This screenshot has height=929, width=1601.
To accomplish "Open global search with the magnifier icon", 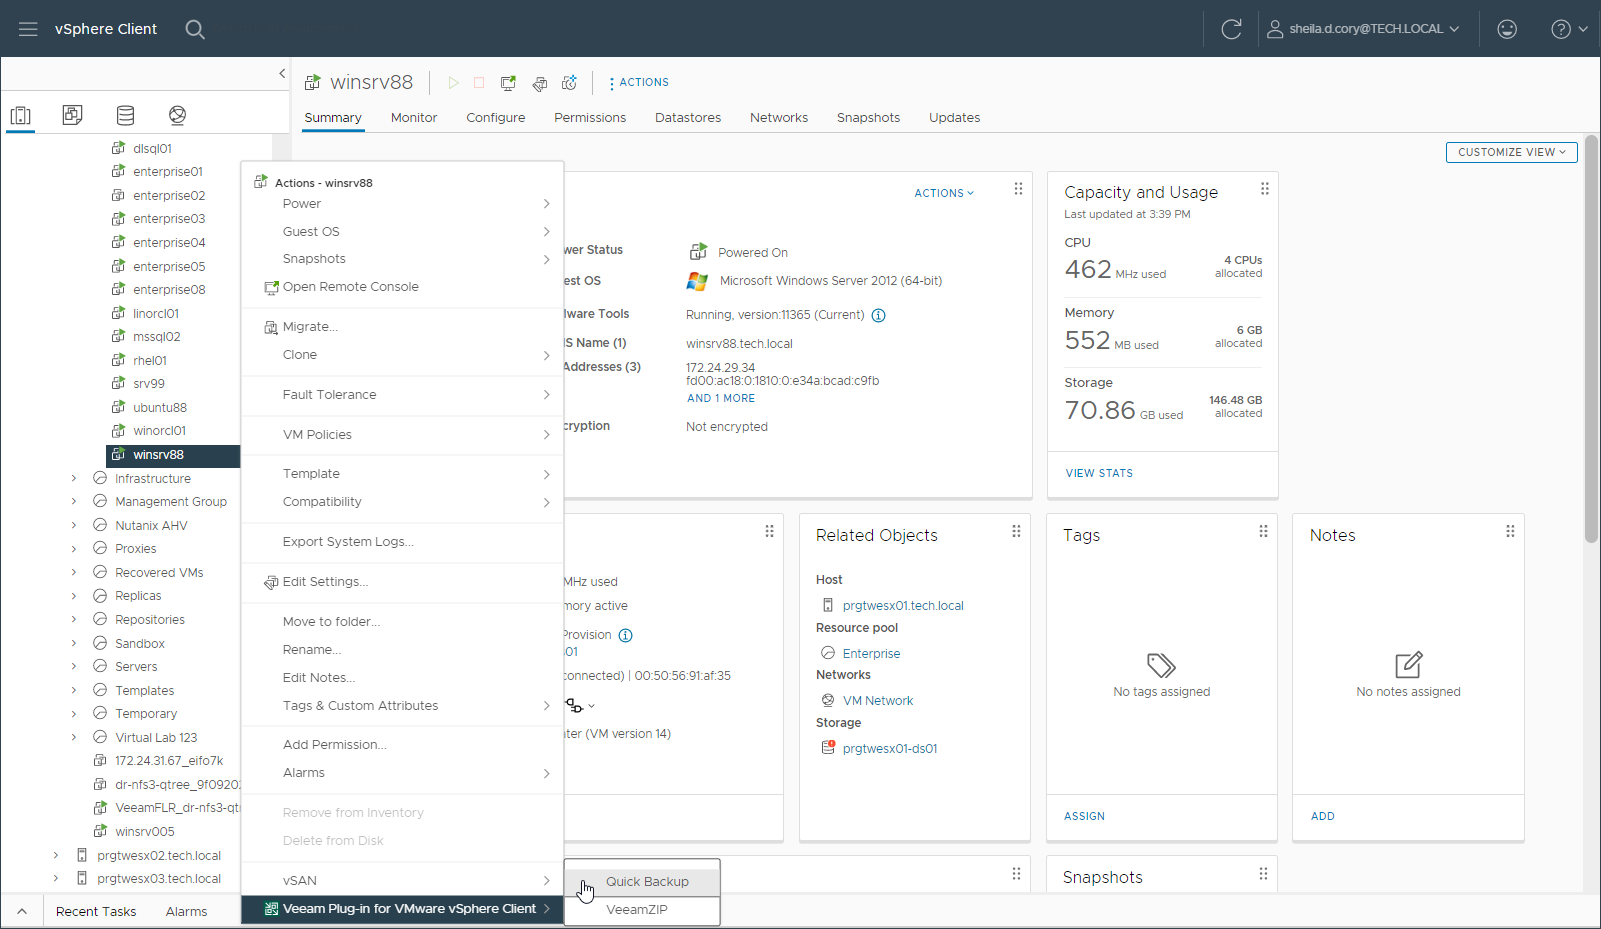I will click(195, 29).
